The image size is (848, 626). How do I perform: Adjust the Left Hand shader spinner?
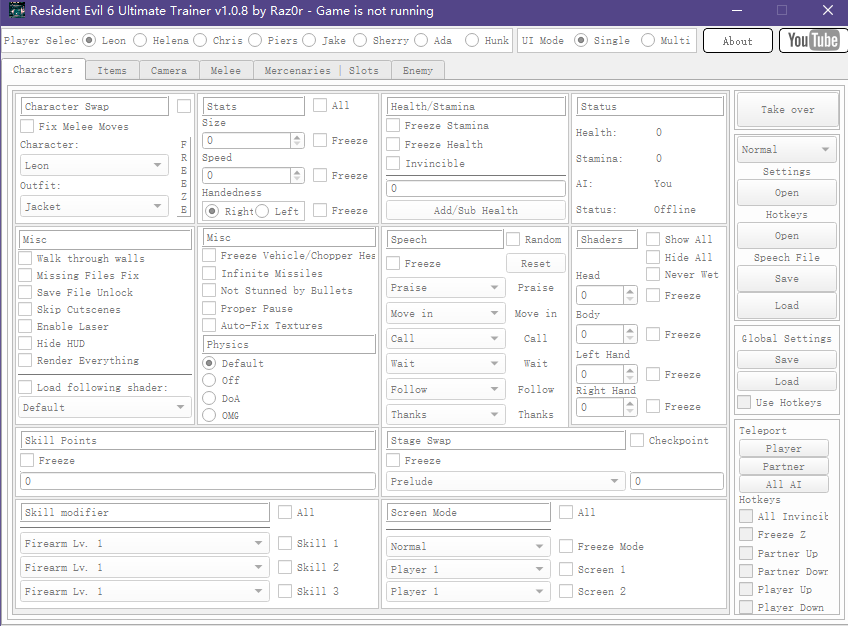[x=630, y=374]
